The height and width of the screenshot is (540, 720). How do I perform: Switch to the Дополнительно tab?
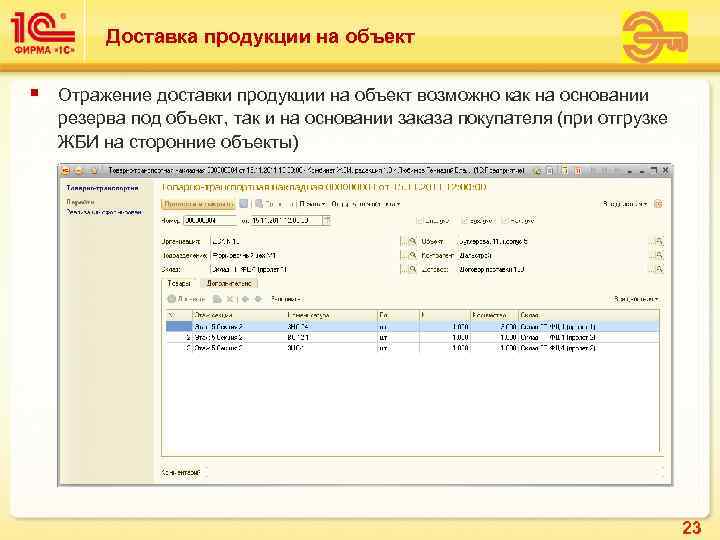229,283
